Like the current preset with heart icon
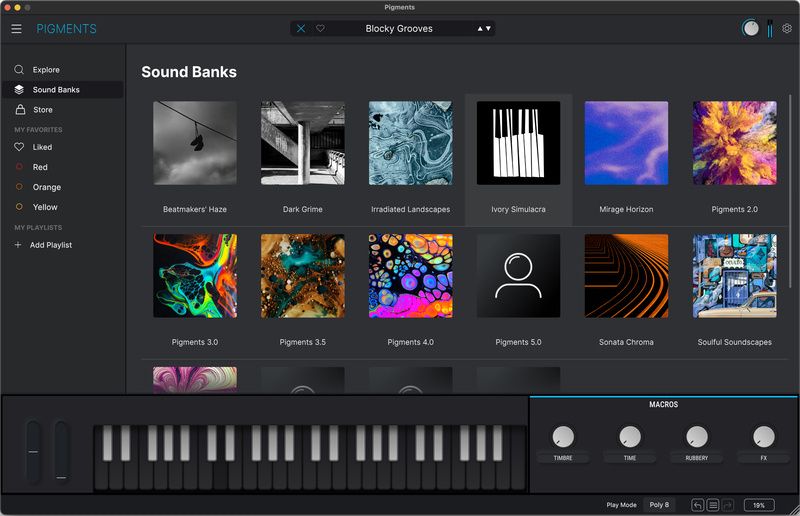Image resolution: width=800 pixels, height=516 pixels. (x=320, y=29)
